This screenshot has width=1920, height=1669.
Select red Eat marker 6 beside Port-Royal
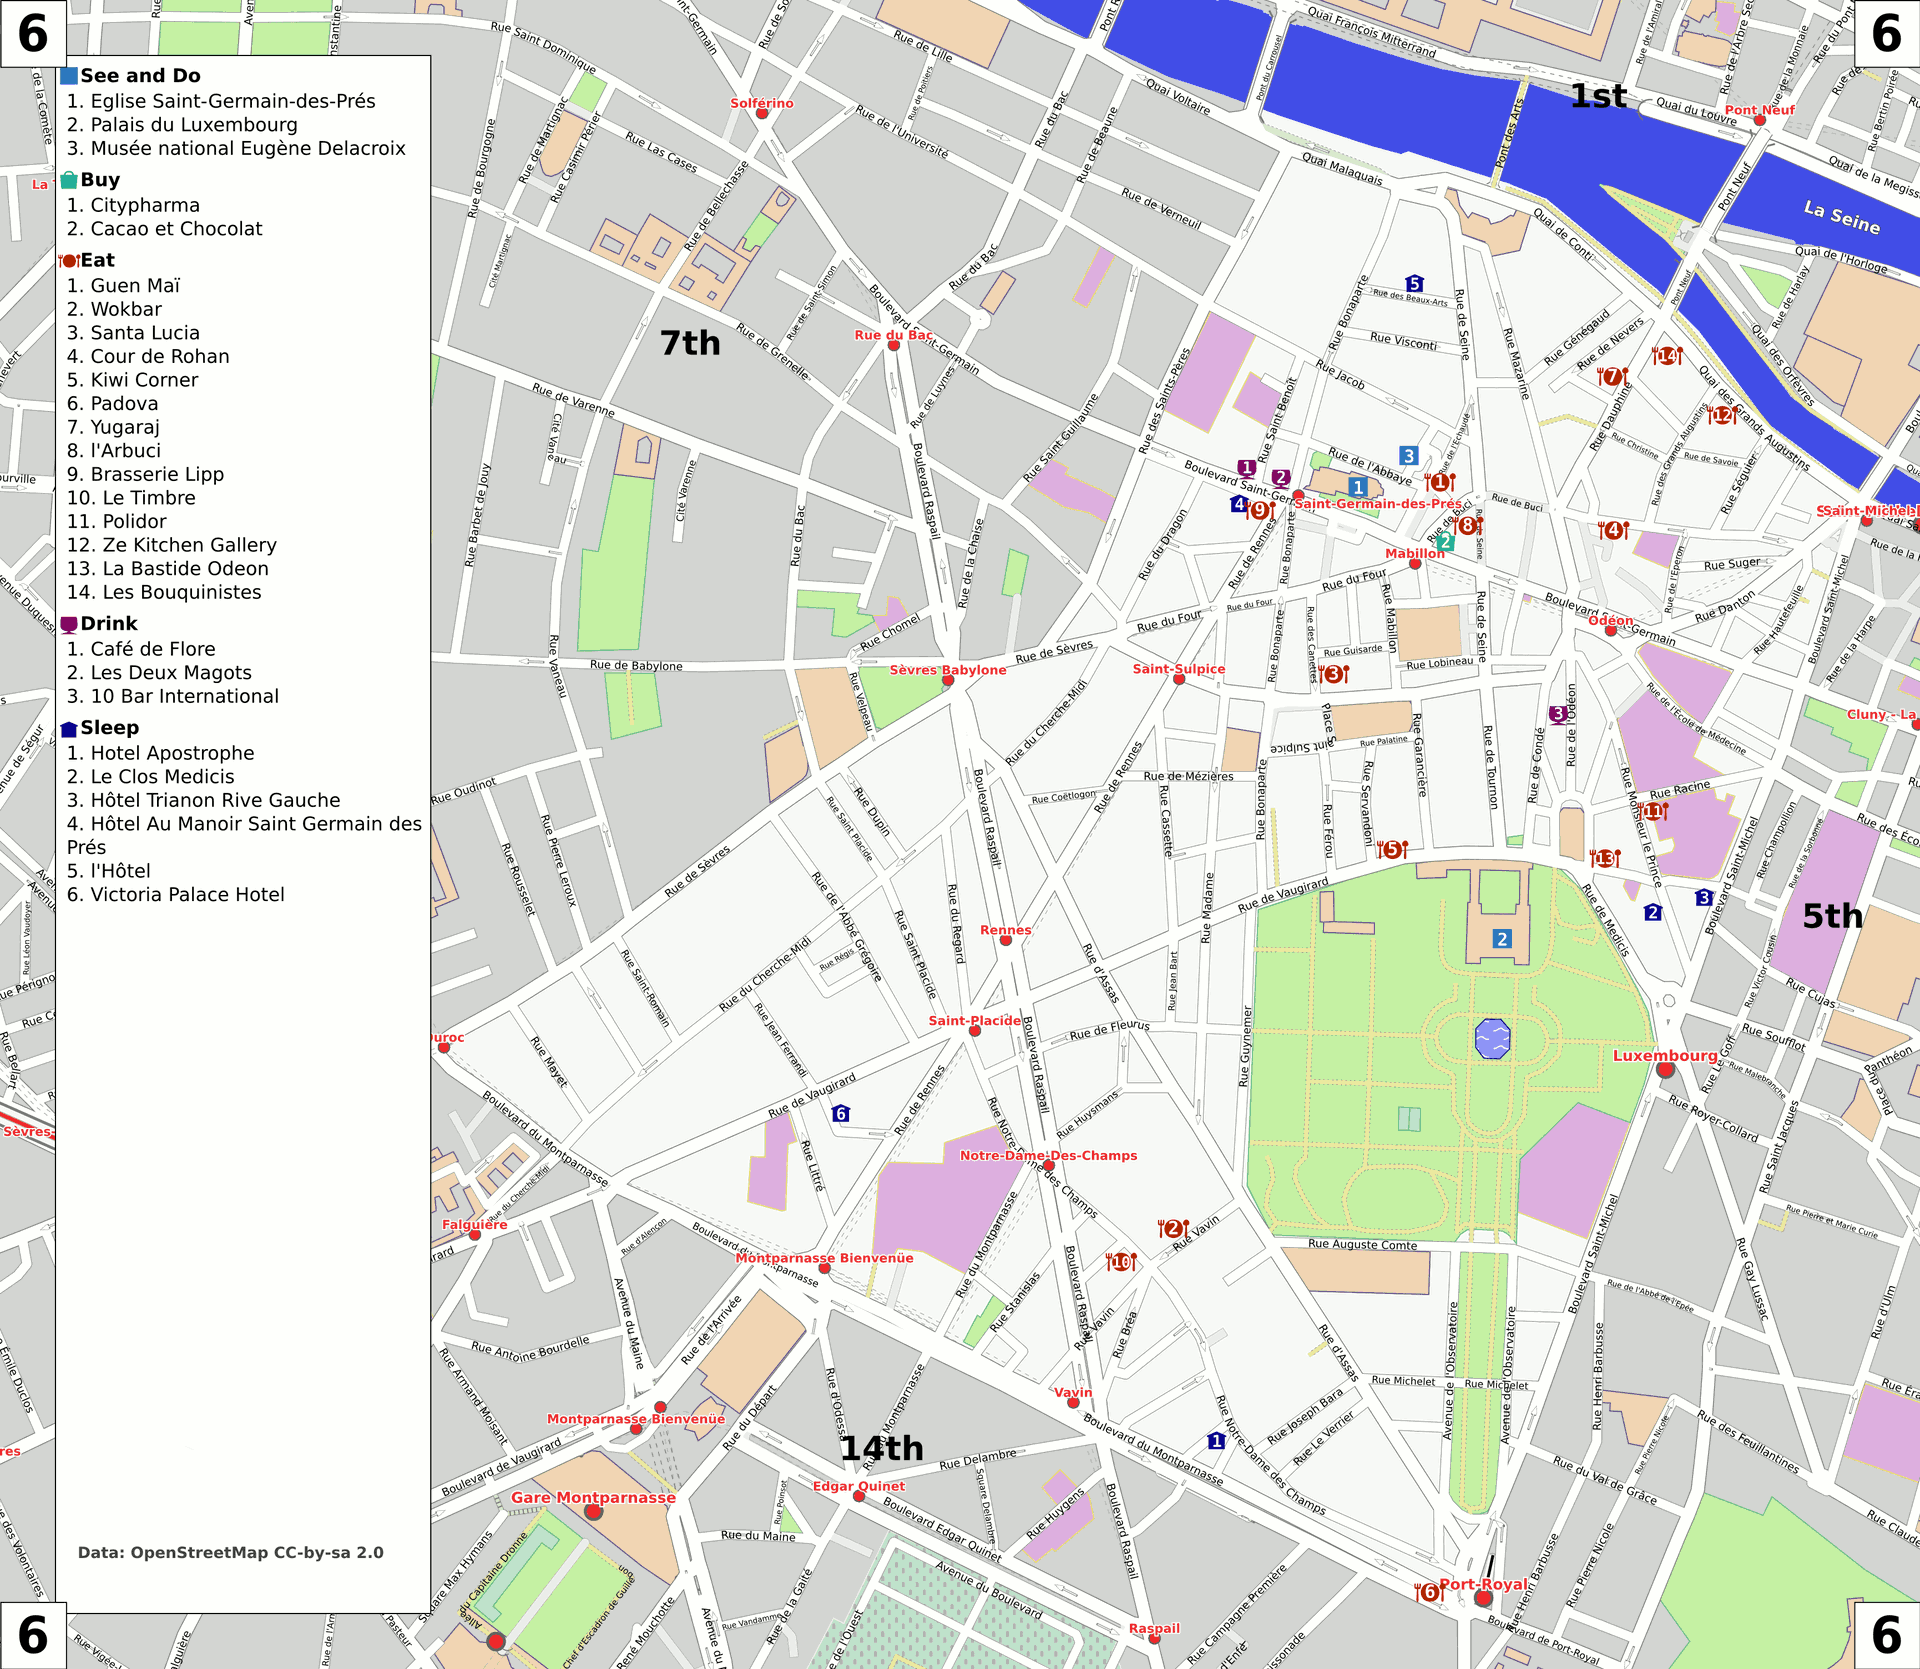(1429, 1591)
